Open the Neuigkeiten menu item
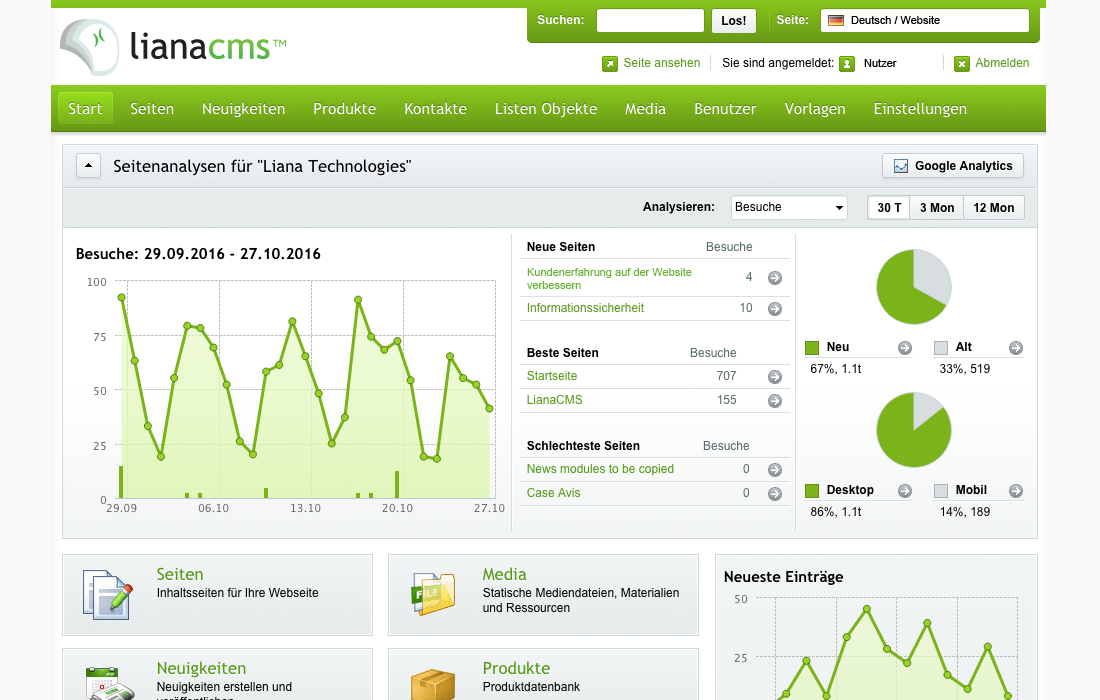 pos(243,109)
